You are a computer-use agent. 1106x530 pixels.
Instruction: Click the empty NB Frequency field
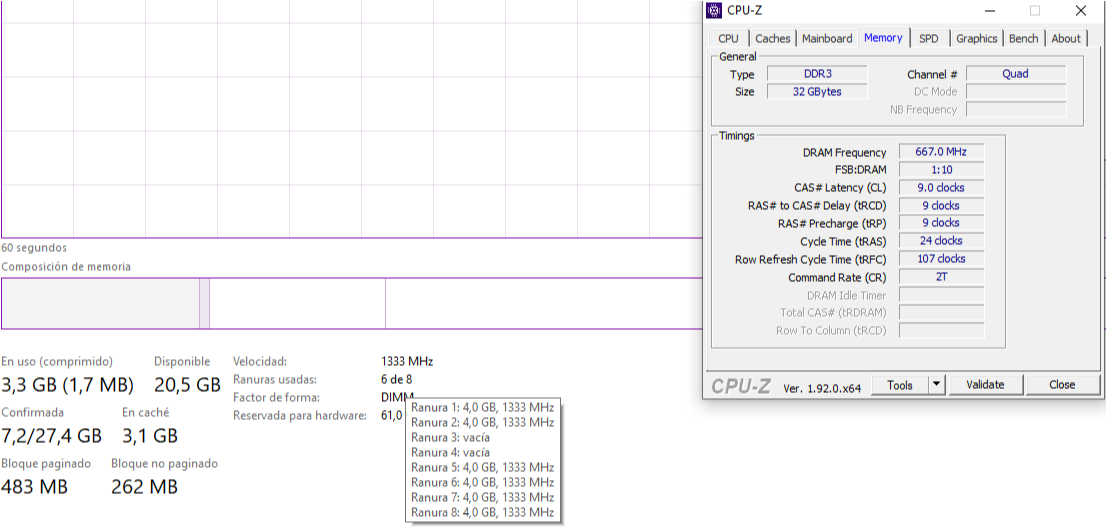pyautogui.click(x=1016, y=109)
